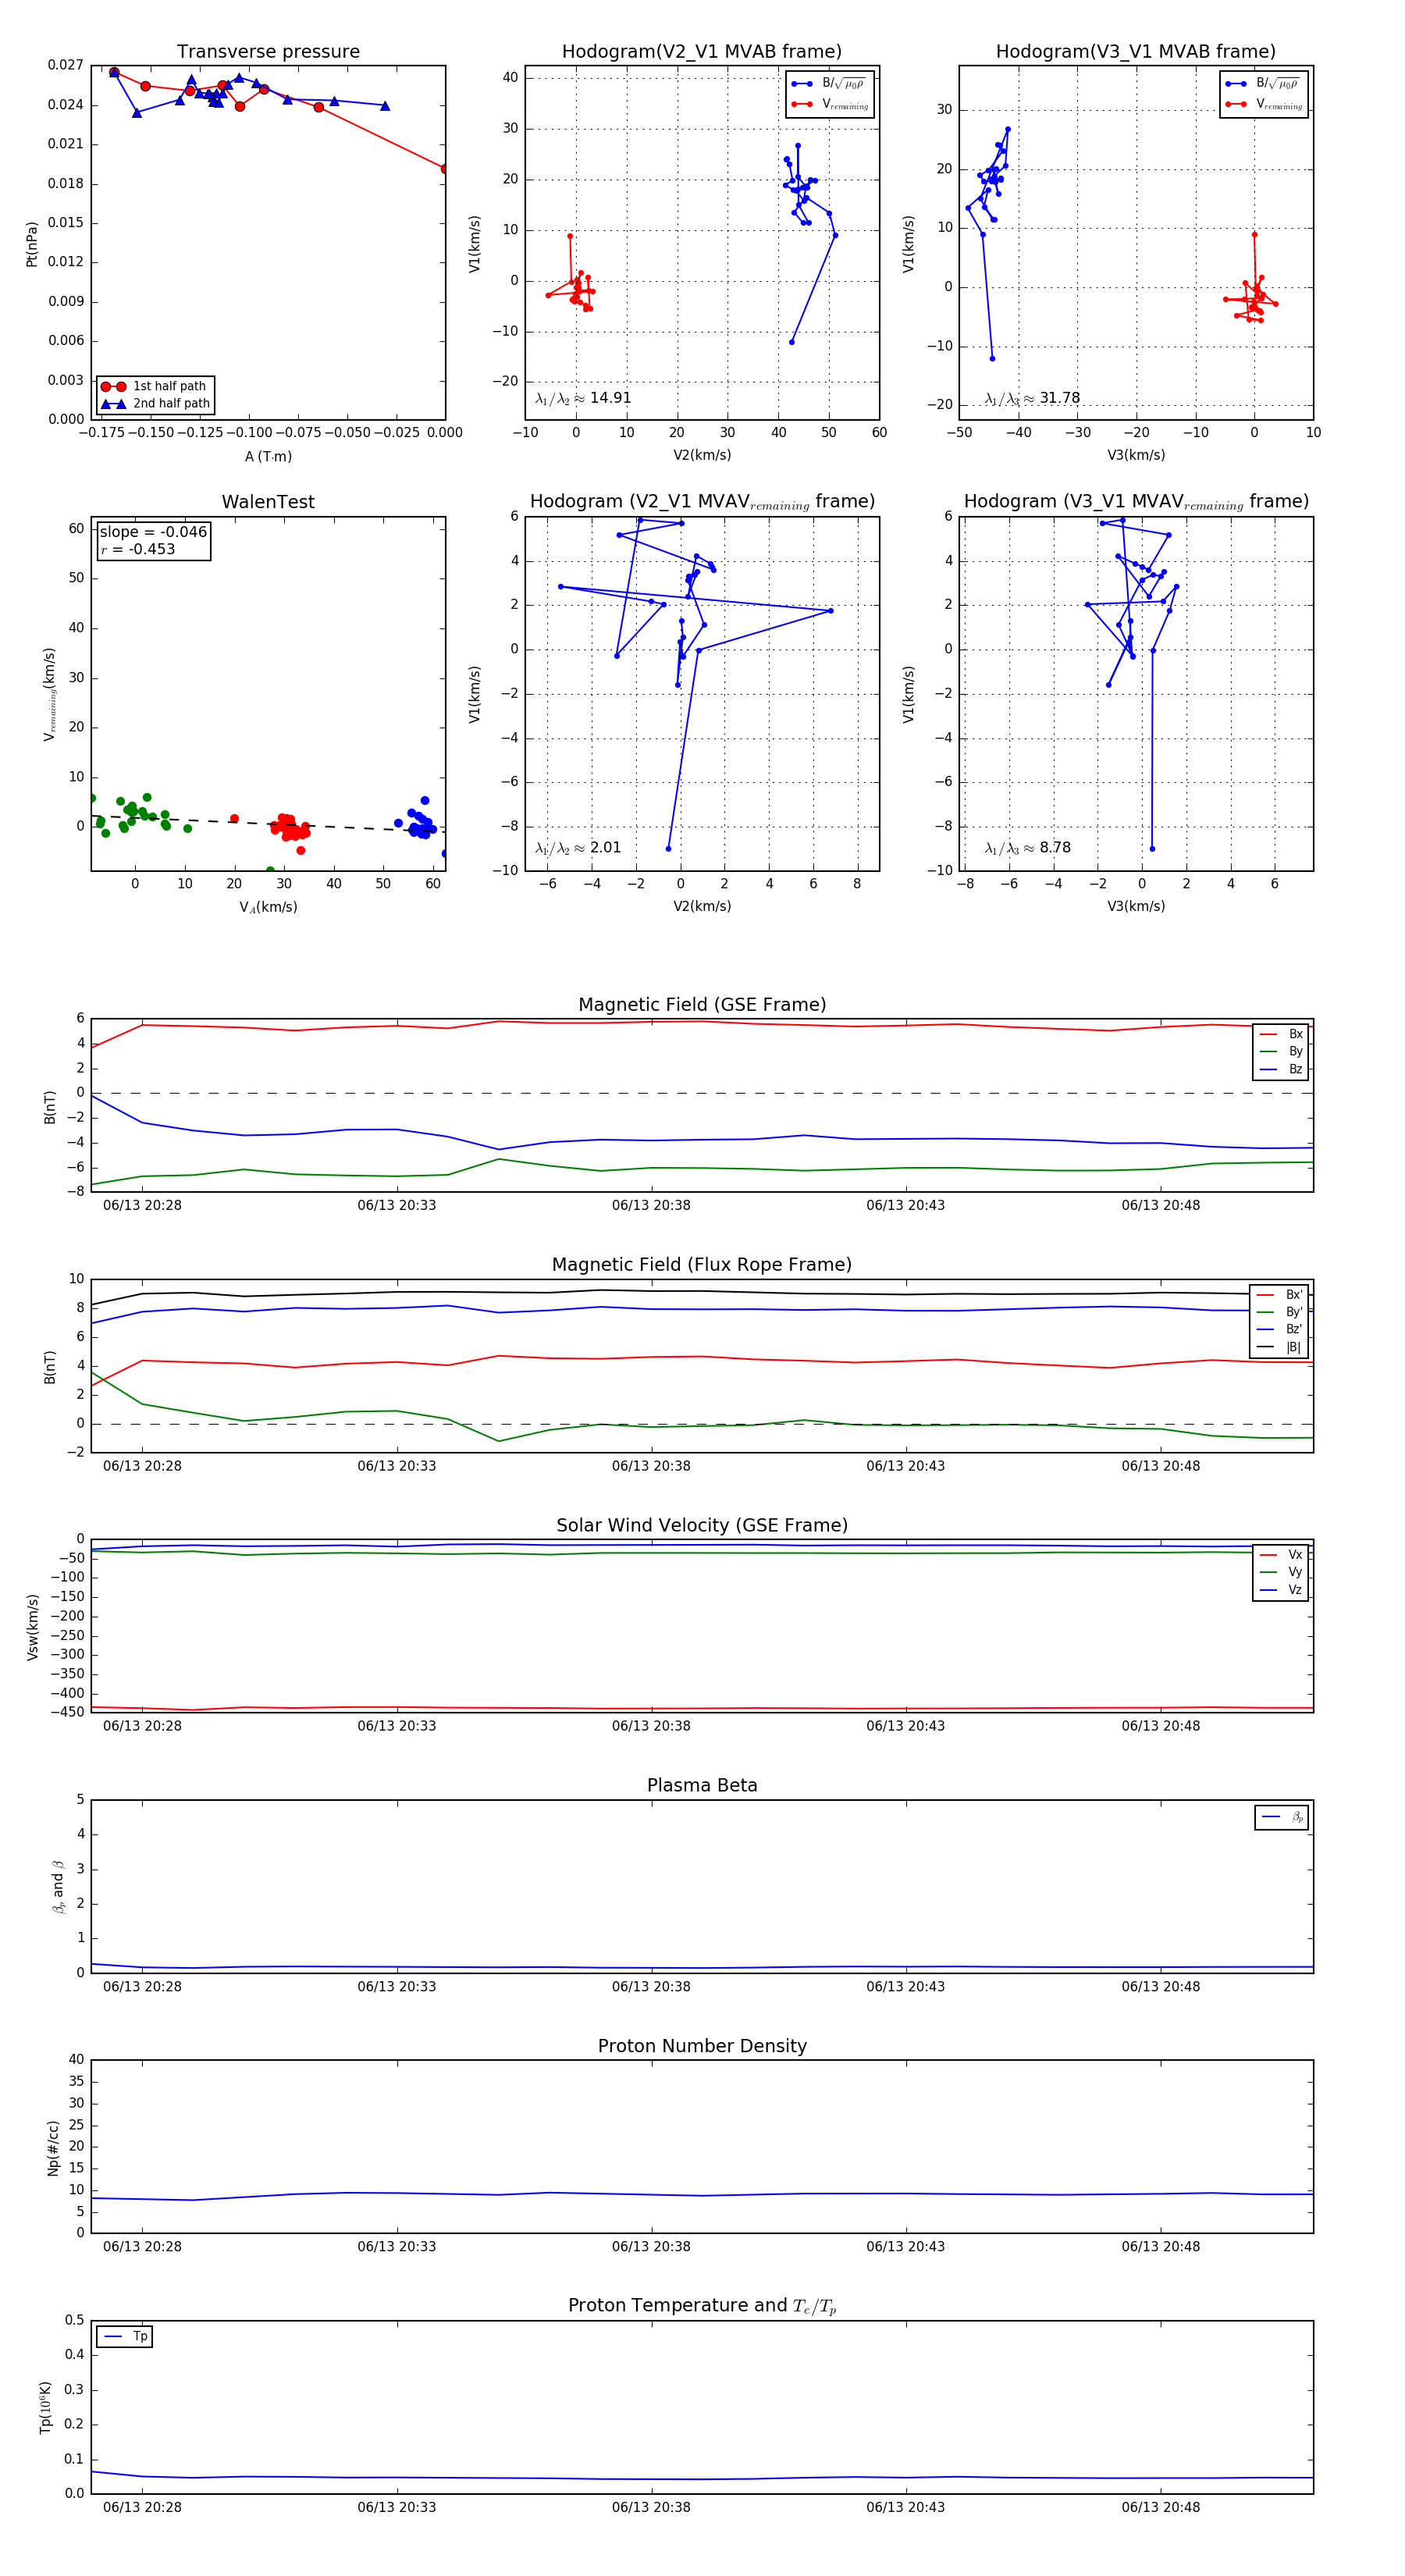1405x2576 pixels.
Task: Click the VA(km/s) axis label in WalenTest
Action: click(x=268, y=907)
